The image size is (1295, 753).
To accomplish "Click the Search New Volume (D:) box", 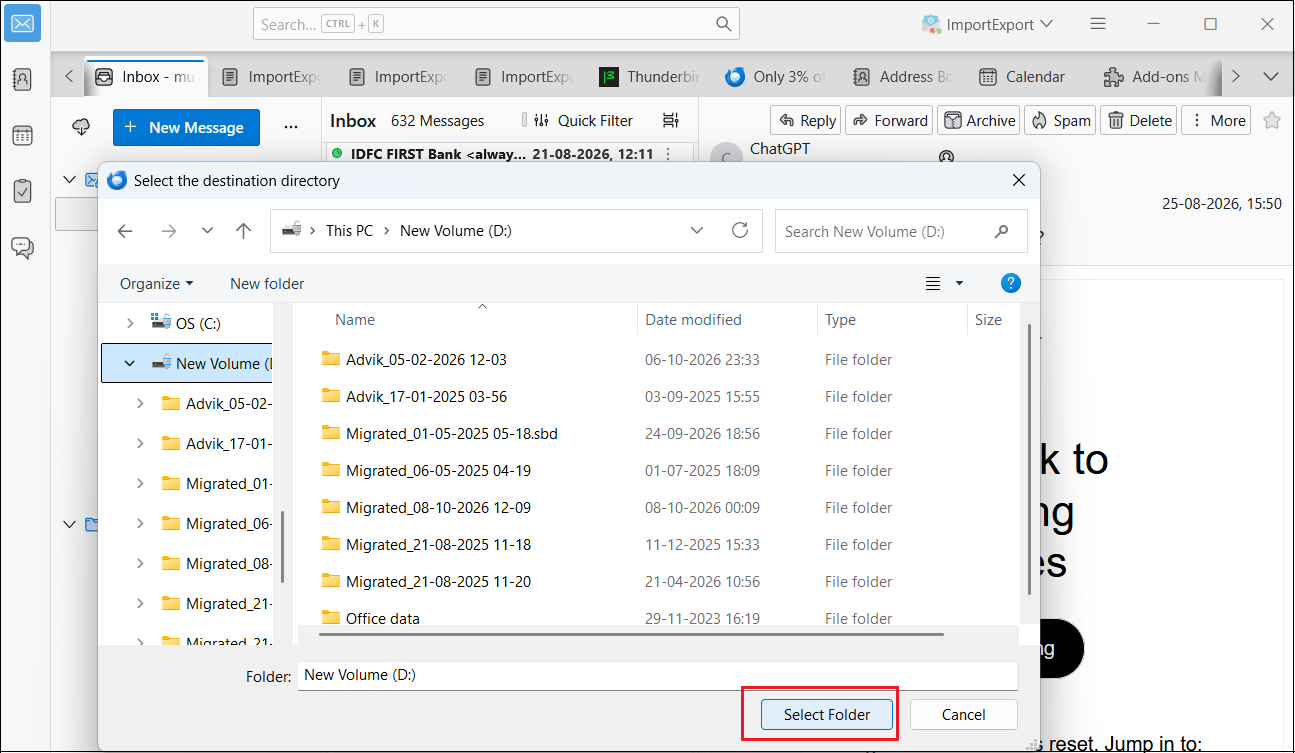I will 901,231.
